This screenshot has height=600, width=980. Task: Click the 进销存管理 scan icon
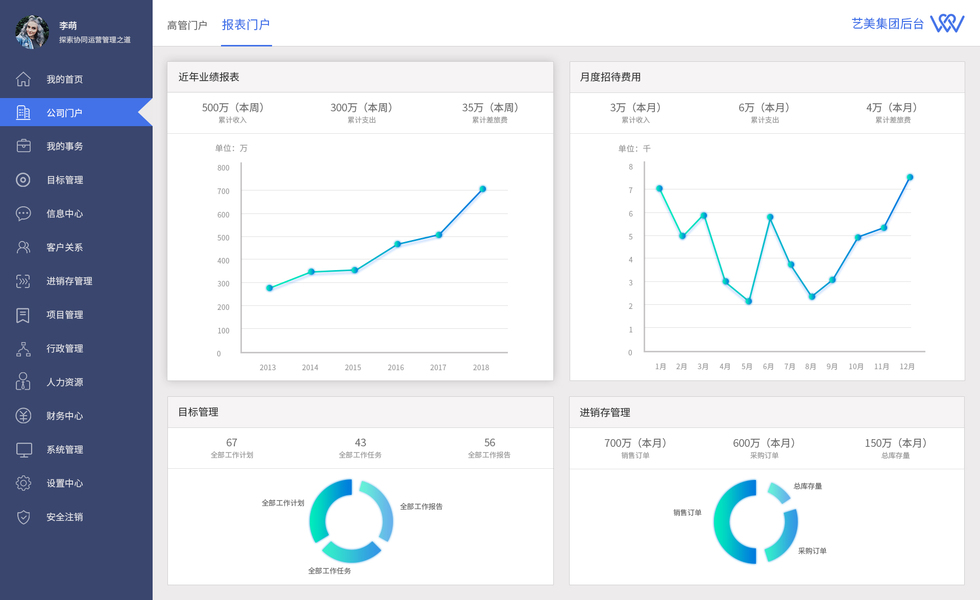pyautogui.click(x=23, y=281)
